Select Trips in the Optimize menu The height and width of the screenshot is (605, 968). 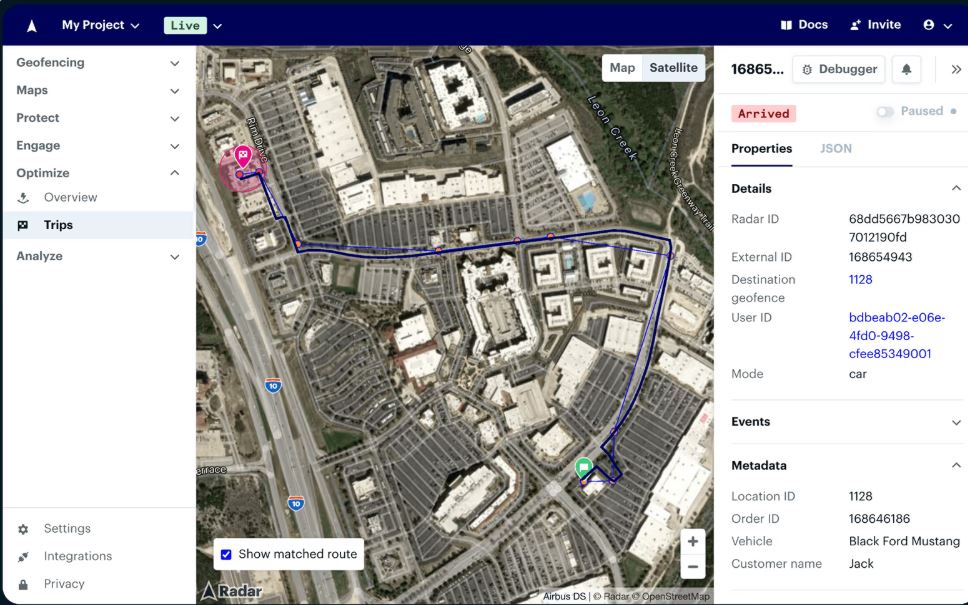click(x=58, y=225)
